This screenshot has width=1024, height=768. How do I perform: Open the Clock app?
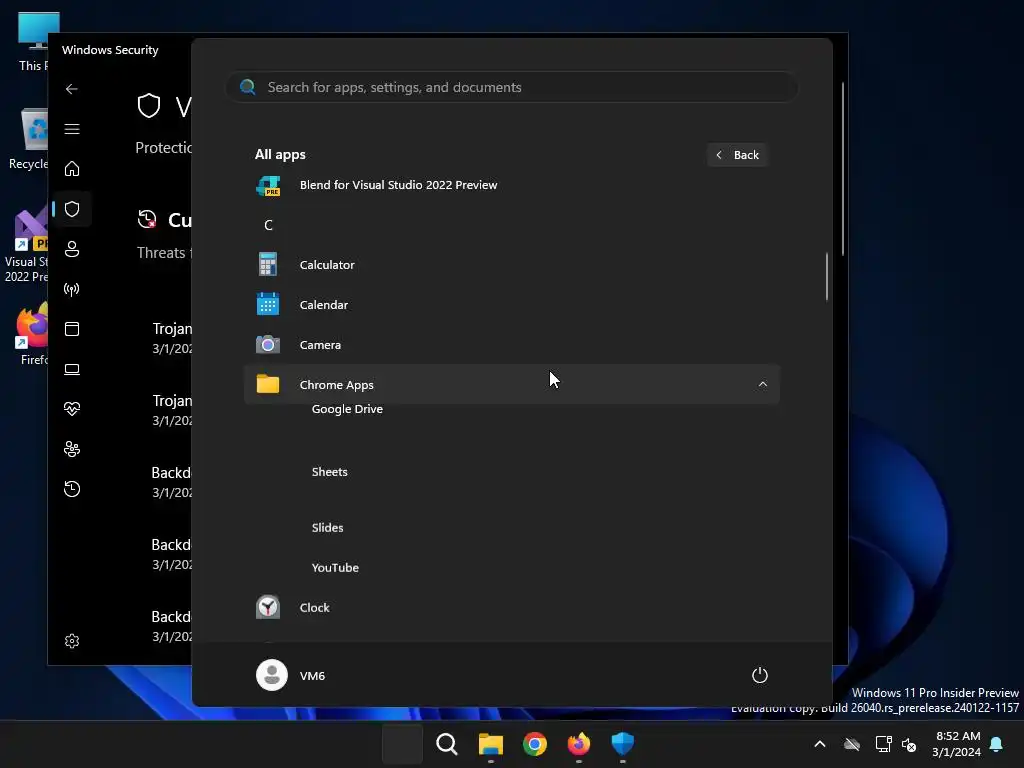[511, 607]
